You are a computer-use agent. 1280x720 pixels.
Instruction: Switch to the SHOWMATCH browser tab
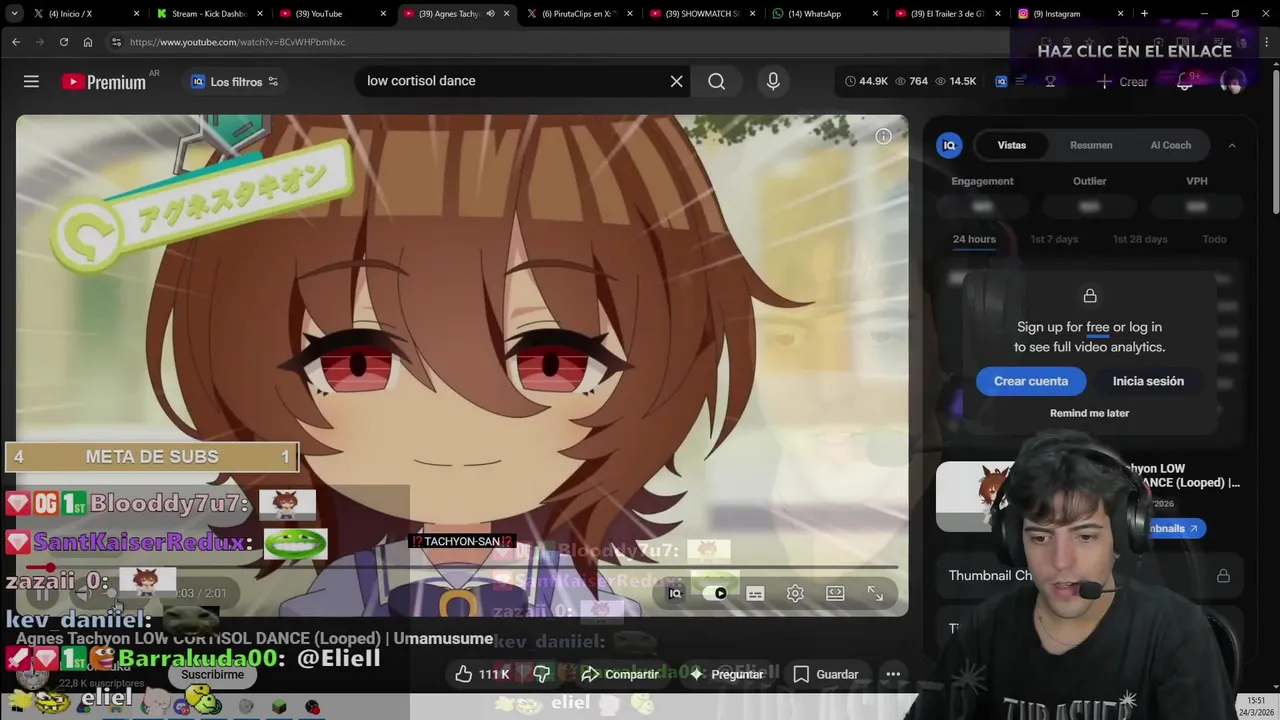[702, 14]
